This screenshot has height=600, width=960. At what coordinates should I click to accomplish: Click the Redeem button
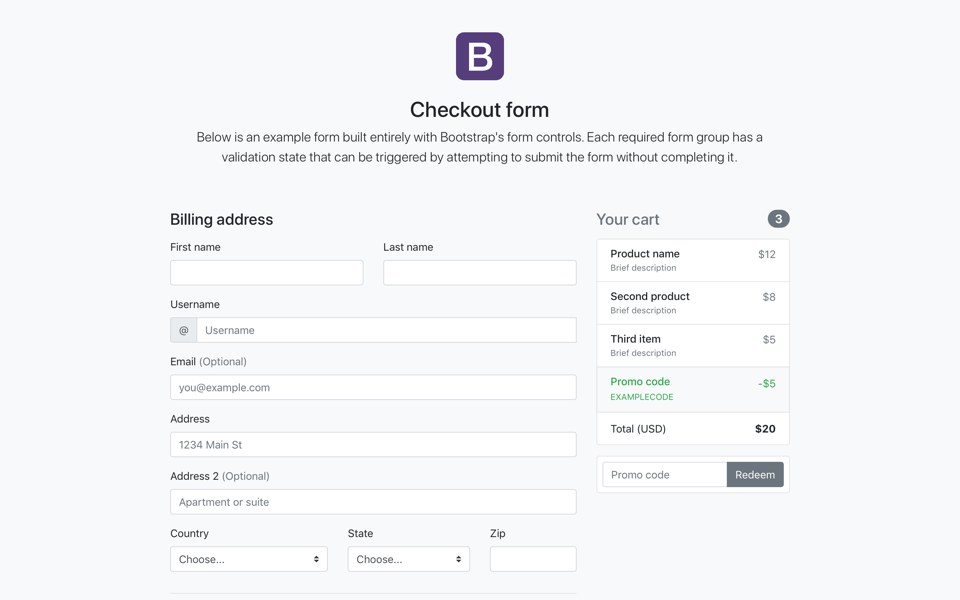click(x=755, y=474)
